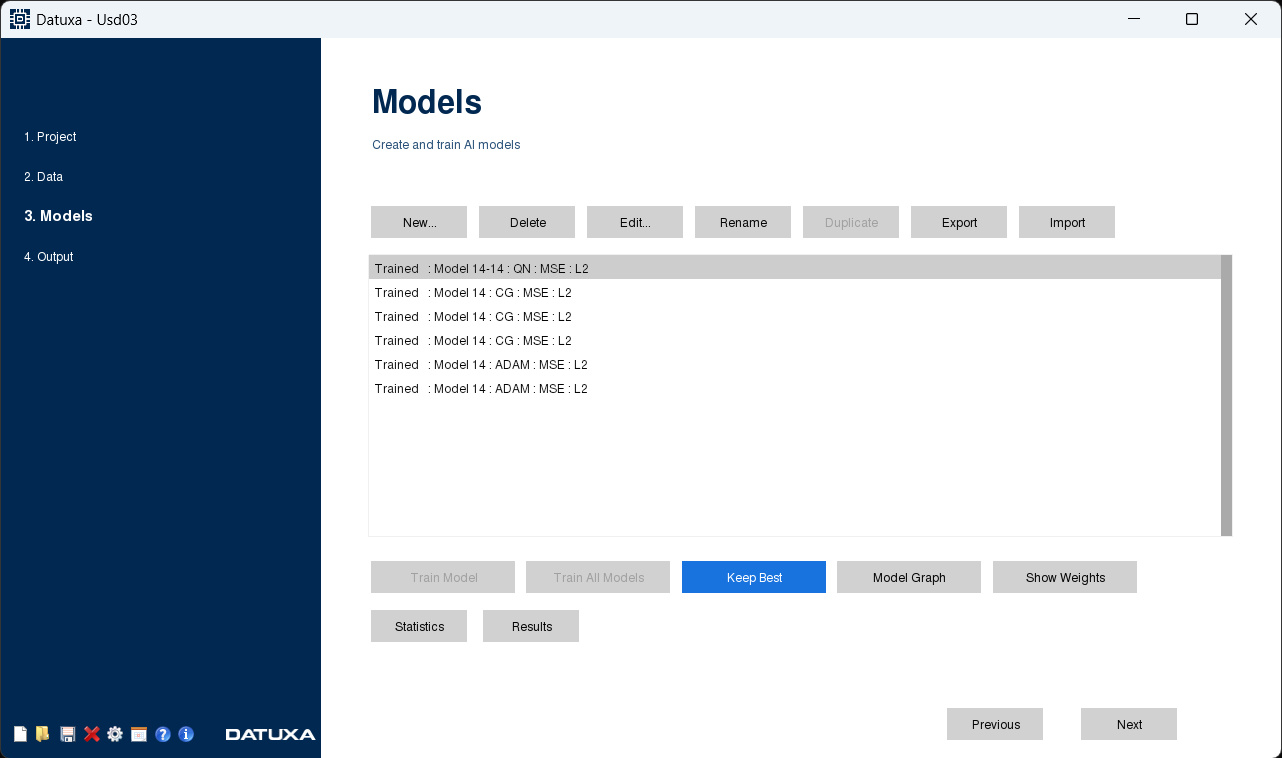Screen dimensions: 1282x758
Task: Switch to the Project step
Action: 50,137
